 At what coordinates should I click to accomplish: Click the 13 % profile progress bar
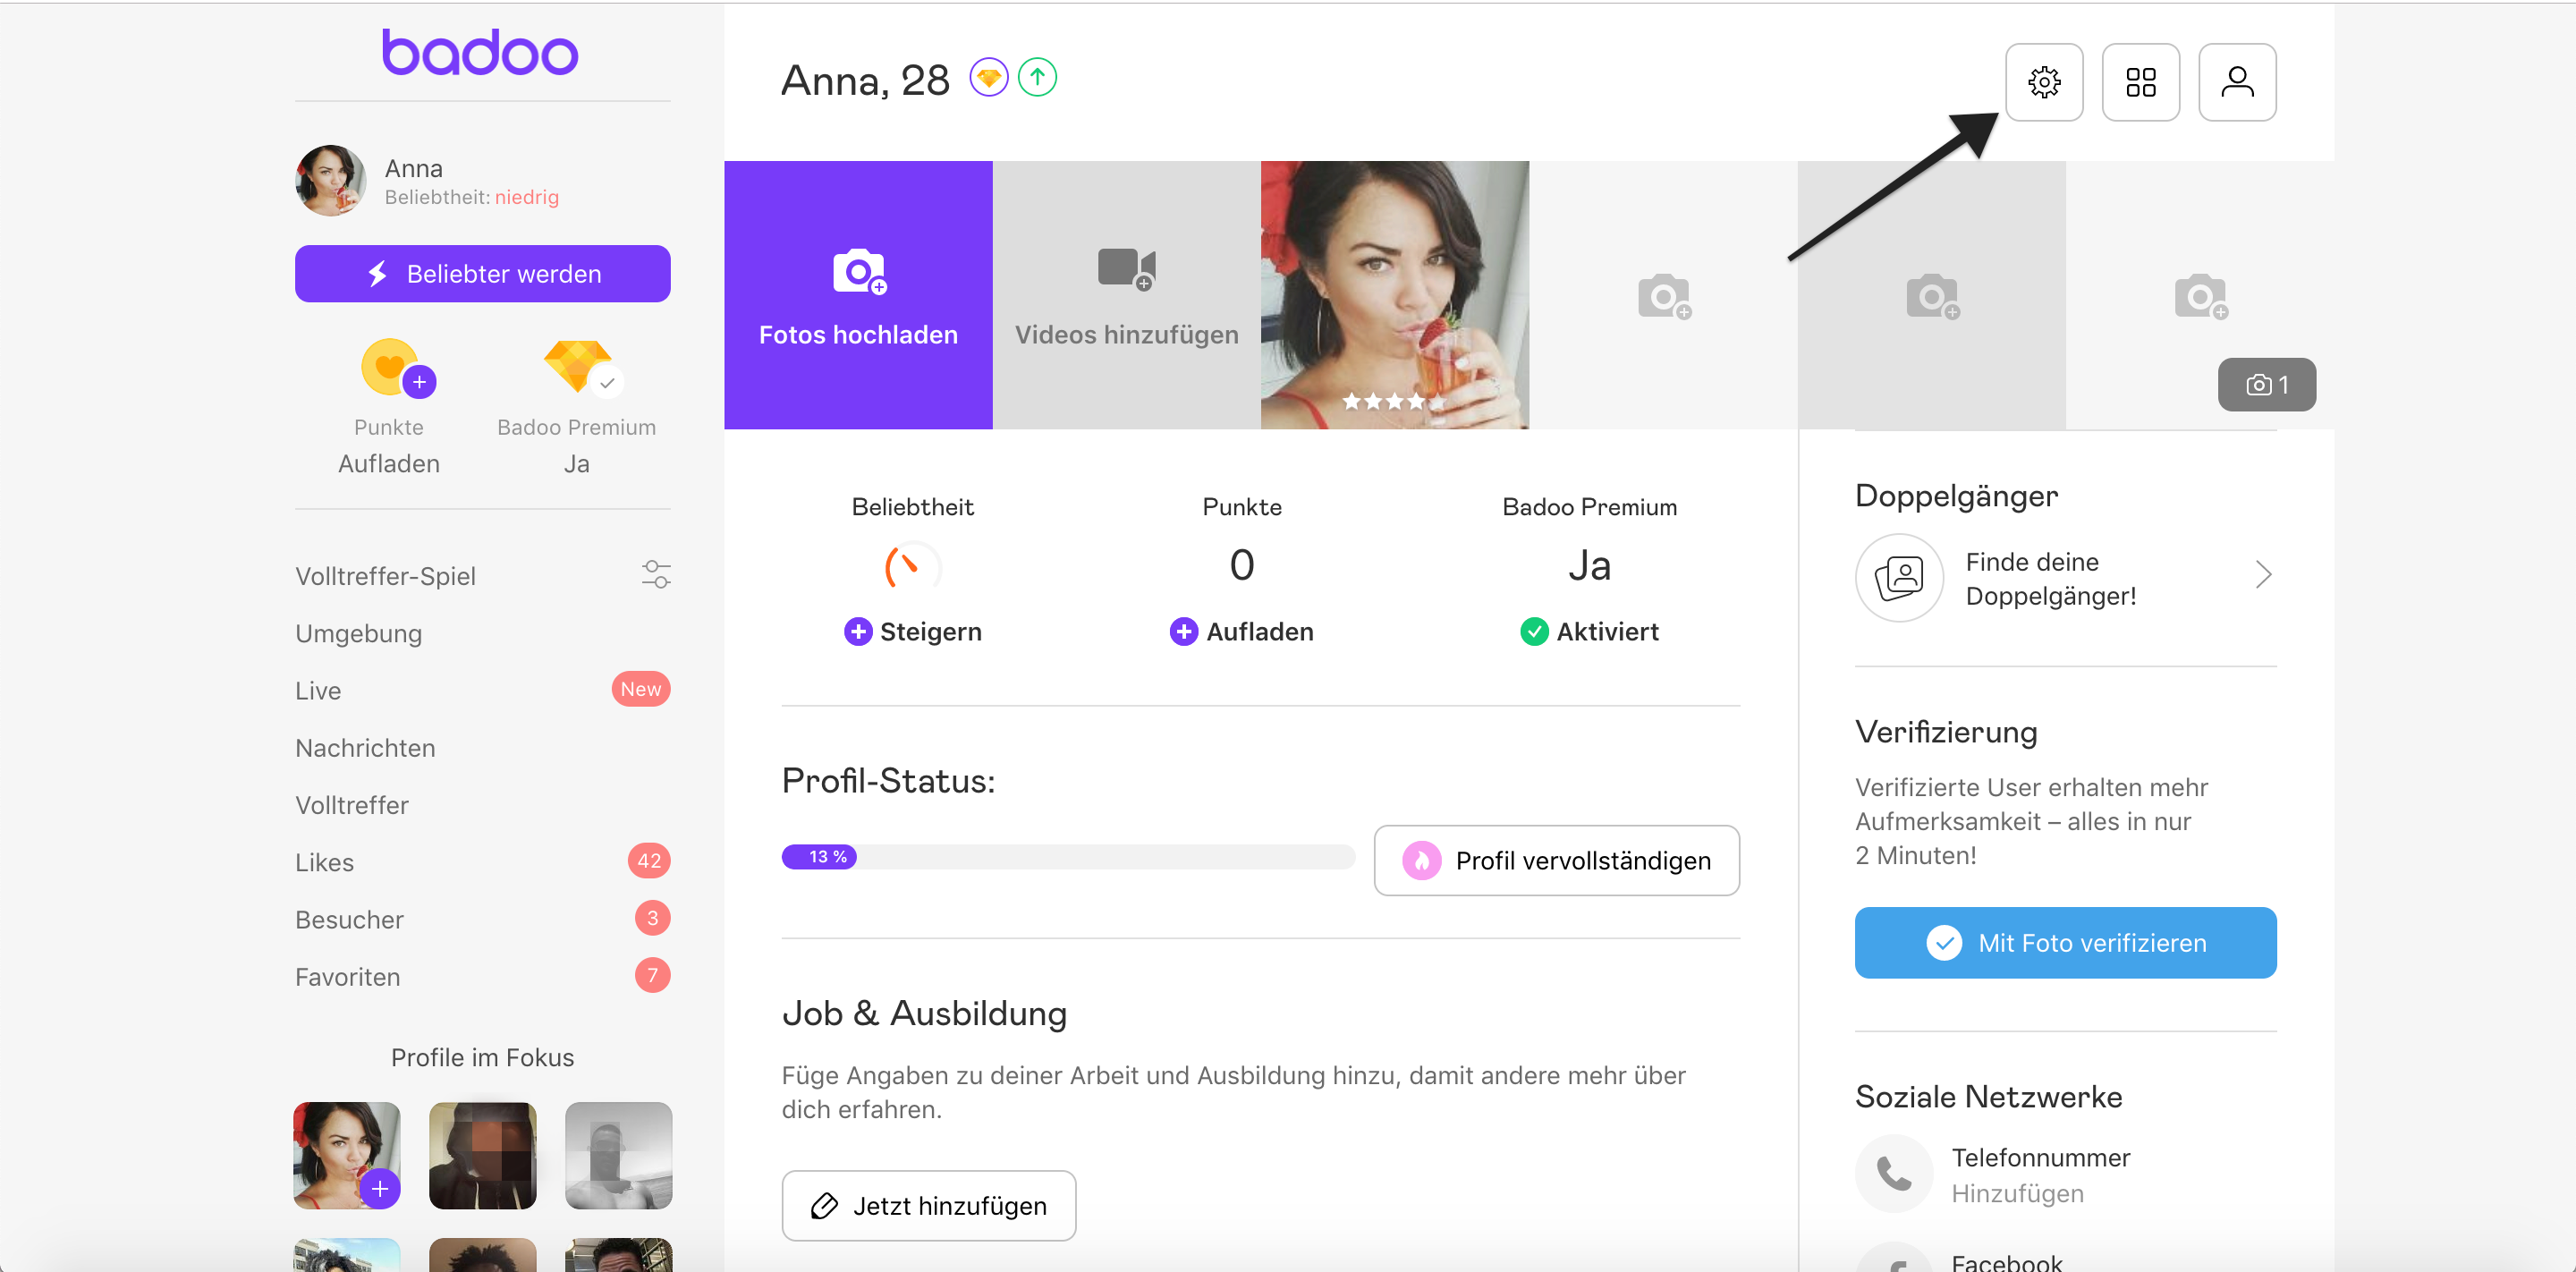(1067, 857)
